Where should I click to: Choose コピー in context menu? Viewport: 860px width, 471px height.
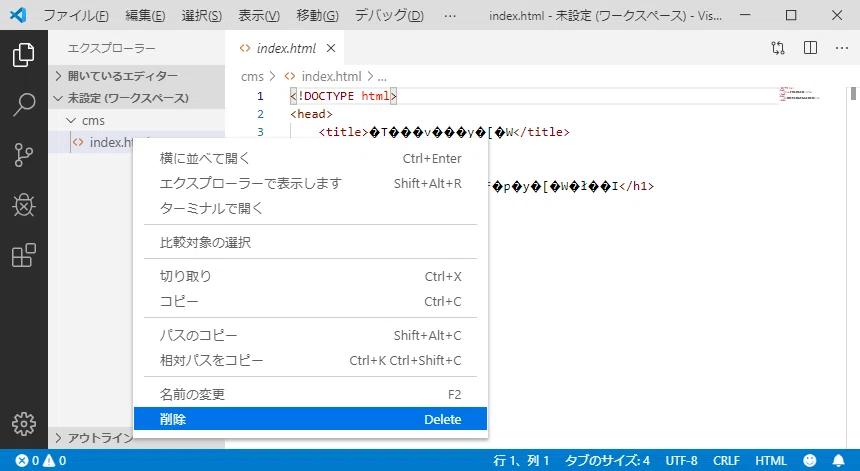pyautogui.click(x=310, y=302)
